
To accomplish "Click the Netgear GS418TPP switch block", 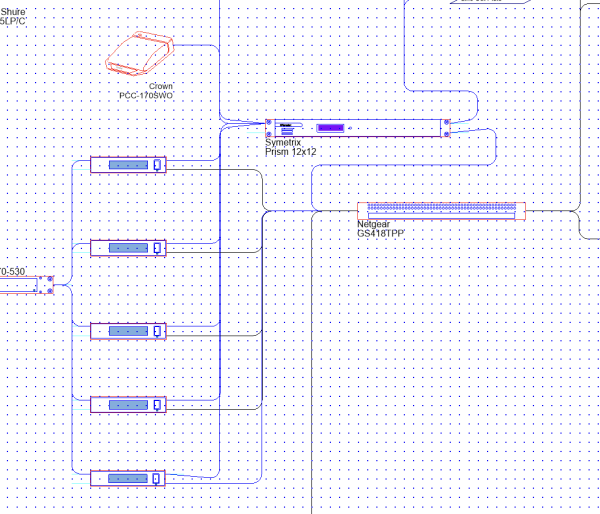I will (439, 211).
